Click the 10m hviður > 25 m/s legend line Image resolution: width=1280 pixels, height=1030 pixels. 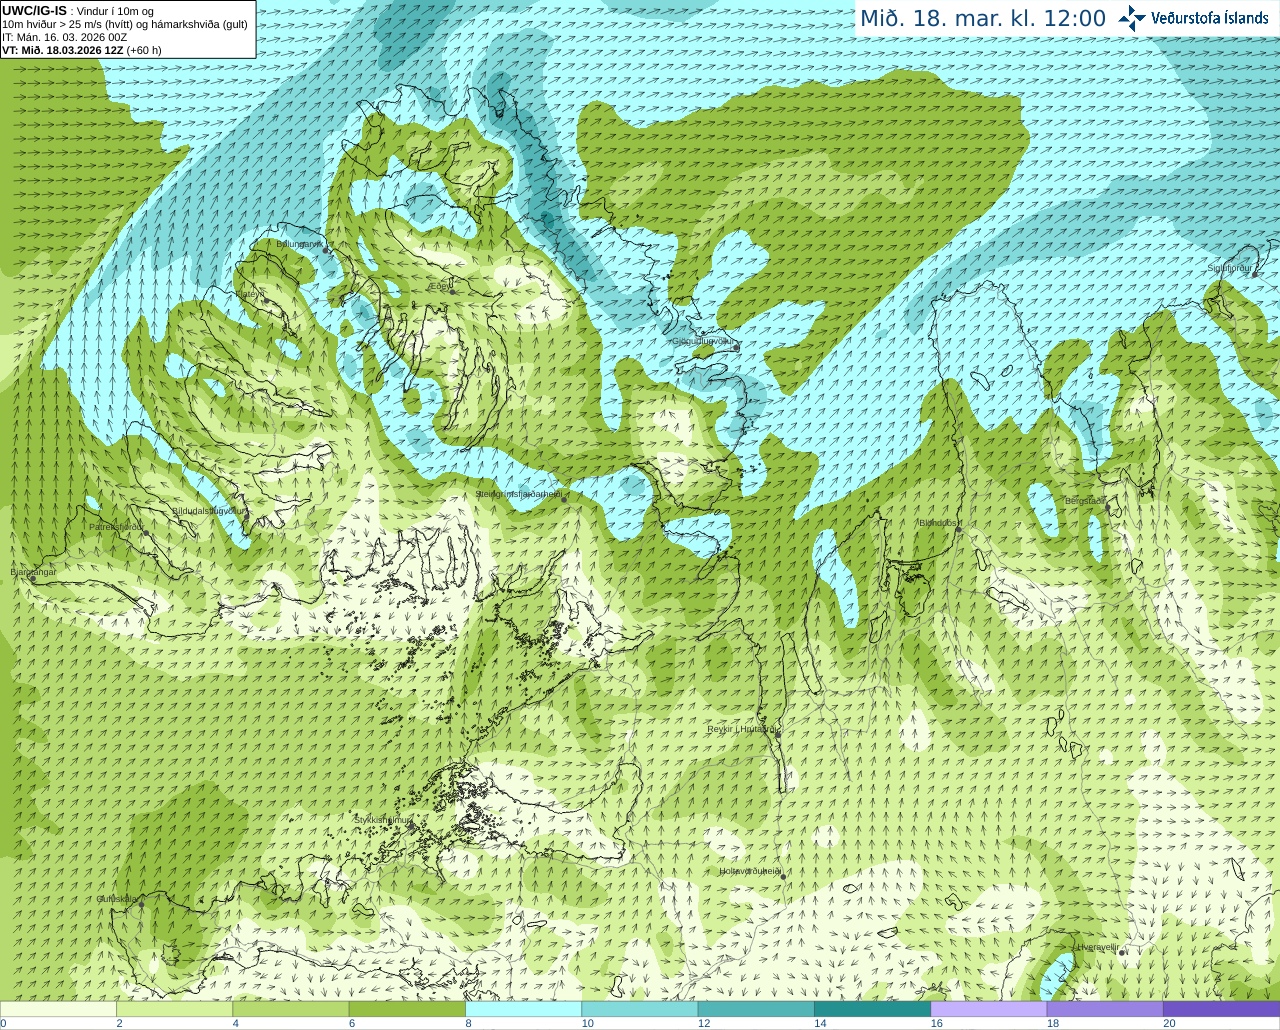125,24
